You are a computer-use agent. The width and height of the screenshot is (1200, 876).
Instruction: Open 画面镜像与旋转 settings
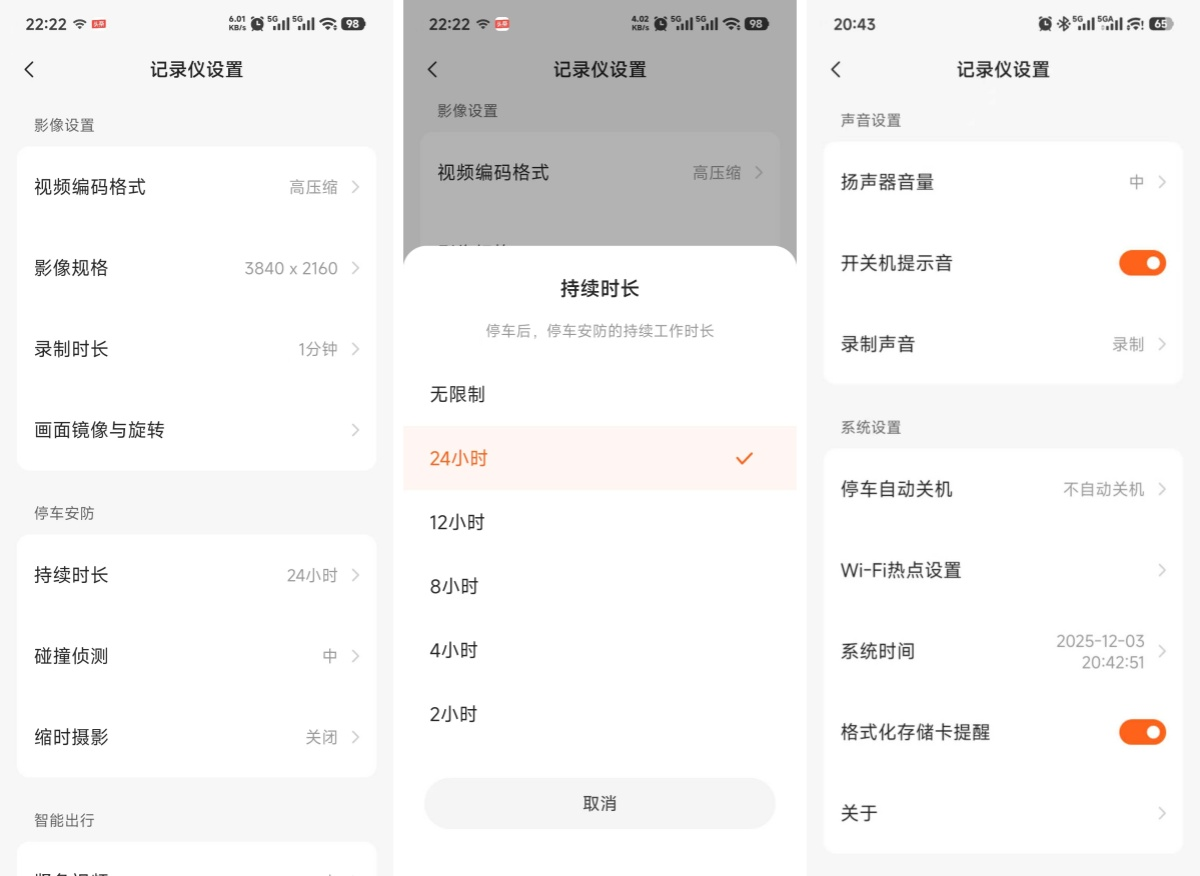(x=196, y=430)
